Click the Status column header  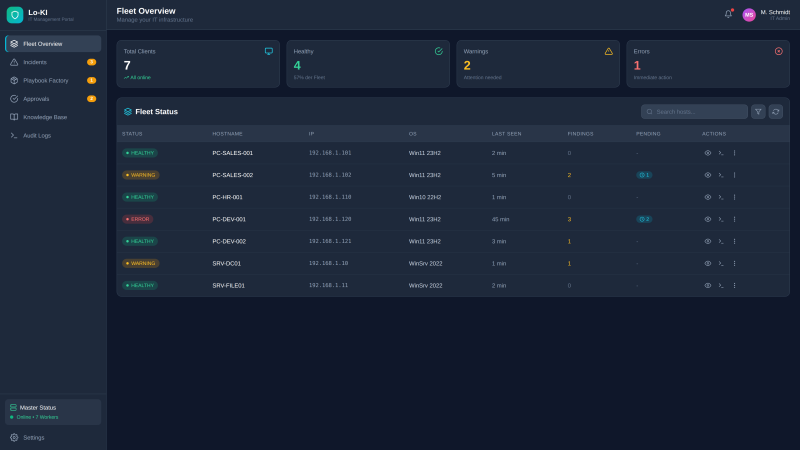[132, 134]
